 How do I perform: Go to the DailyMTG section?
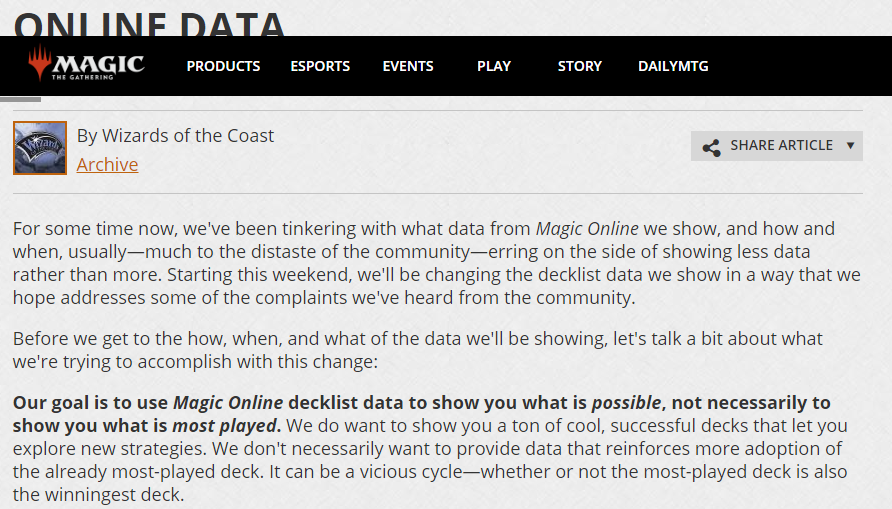(673, 66)
